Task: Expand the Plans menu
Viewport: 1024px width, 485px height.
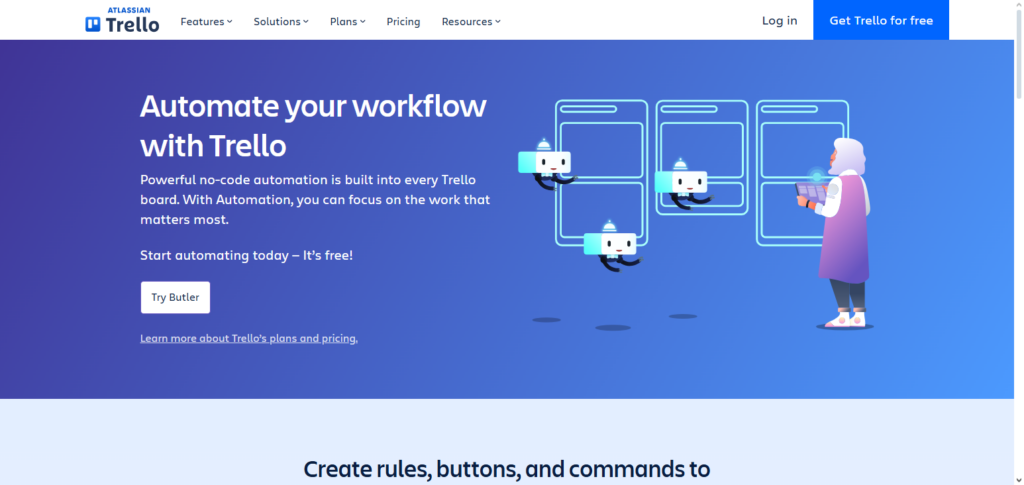Action: [347, 22]
